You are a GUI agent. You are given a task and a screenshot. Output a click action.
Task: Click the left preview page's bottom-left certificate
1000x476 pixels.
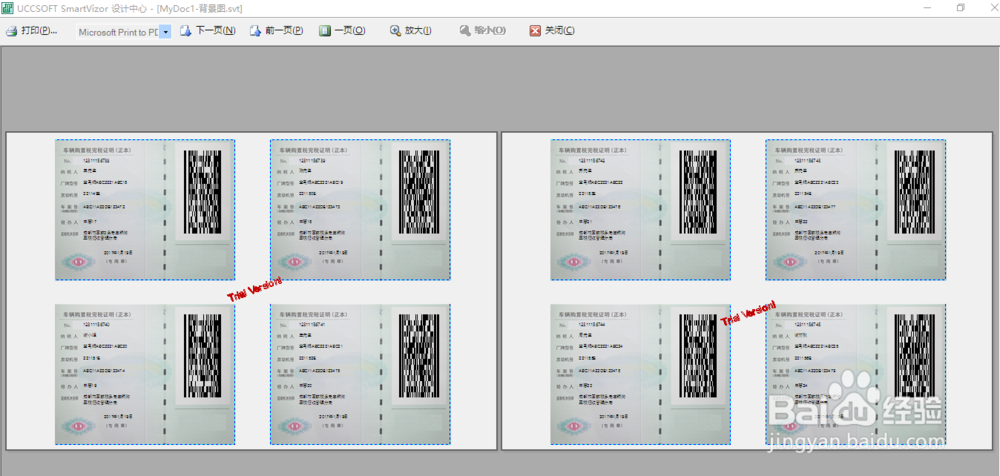(x=145, y=374)
